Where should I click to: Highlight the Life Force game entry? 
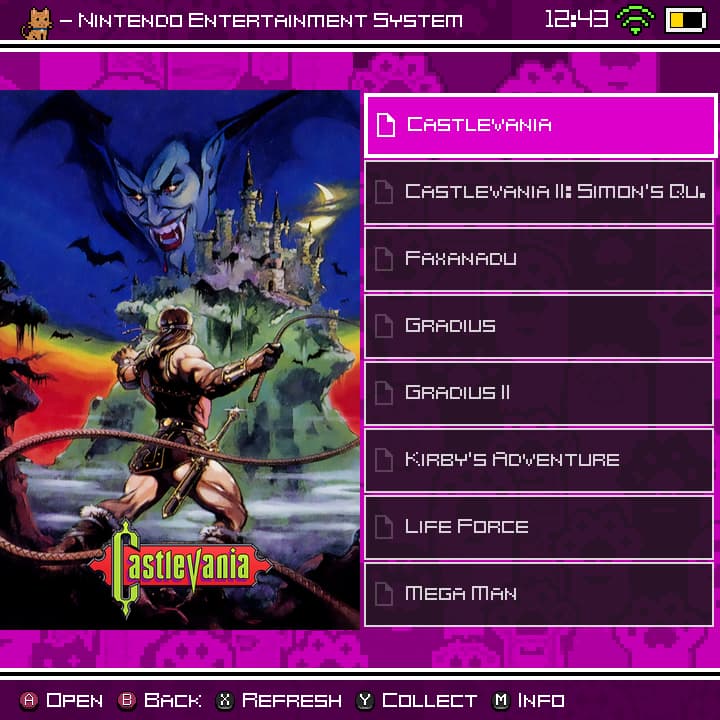click(540, 527)
